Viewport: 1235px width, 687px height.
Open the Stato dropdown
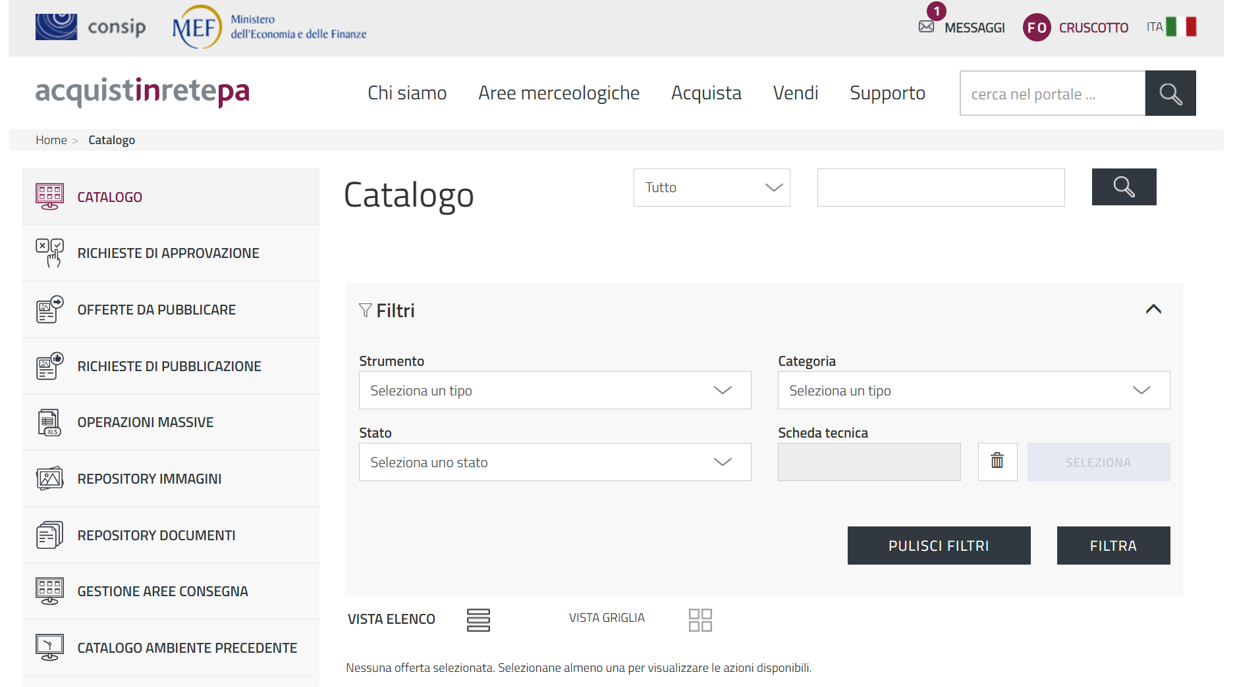(x=554, y=463)
